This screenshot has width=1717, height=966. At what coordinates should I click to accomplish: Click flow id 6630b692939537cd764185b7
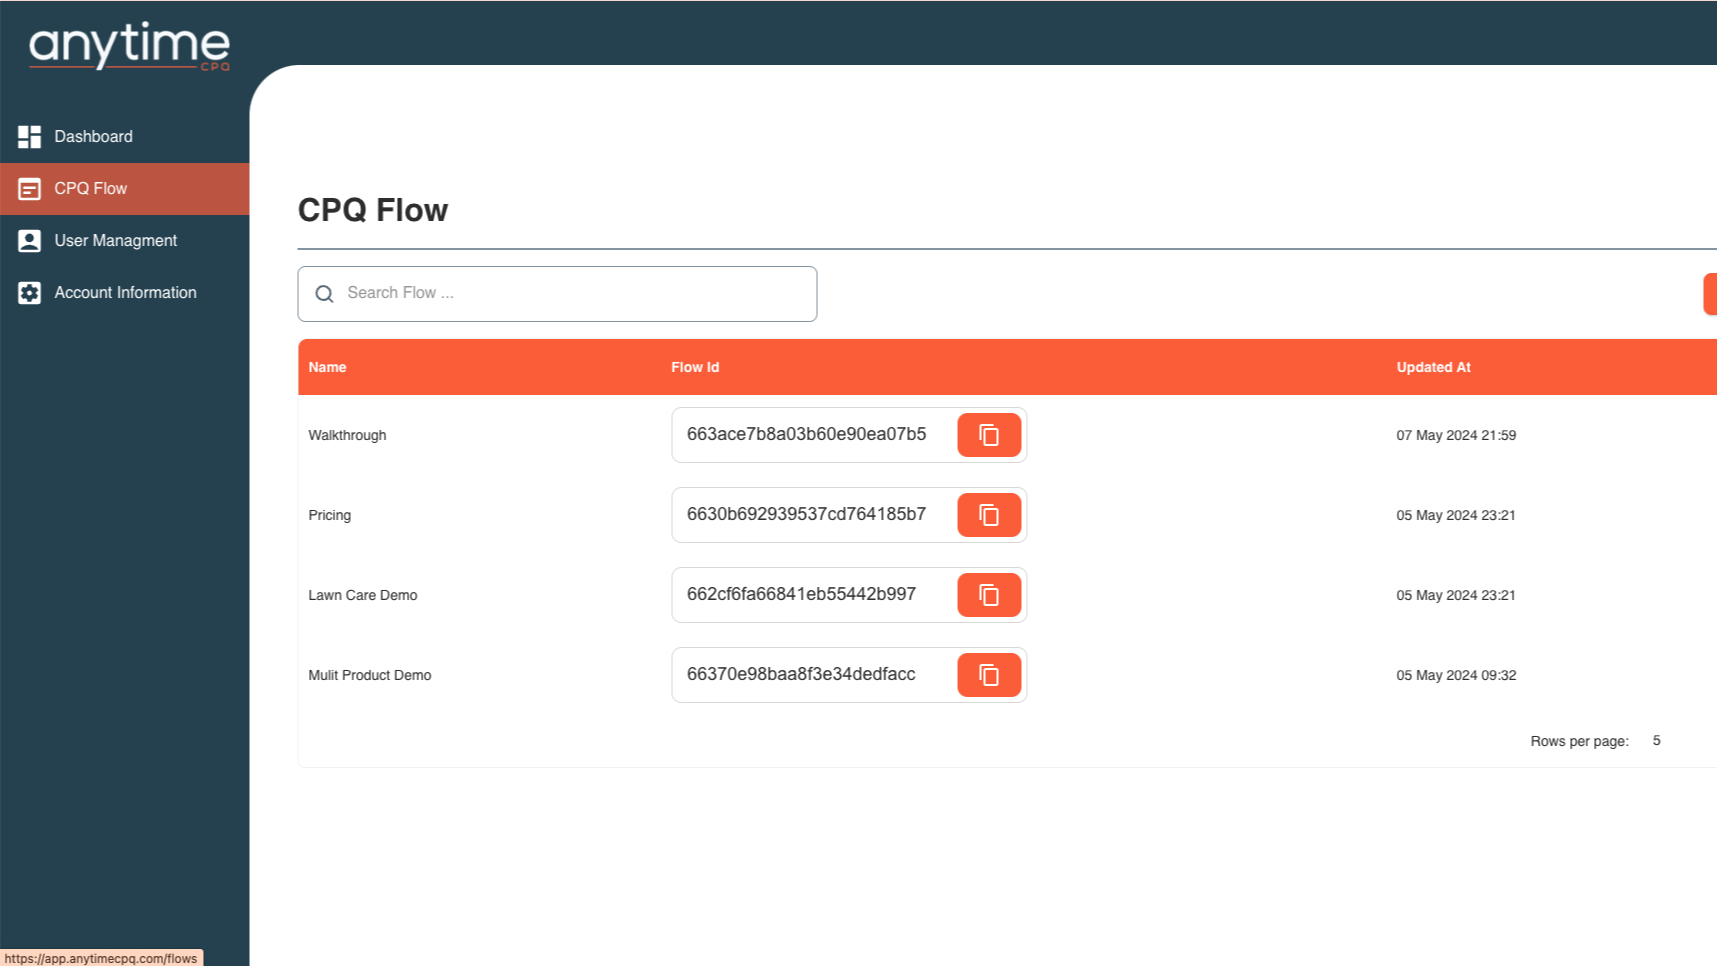pyautogui.click(x=806, y=514)
